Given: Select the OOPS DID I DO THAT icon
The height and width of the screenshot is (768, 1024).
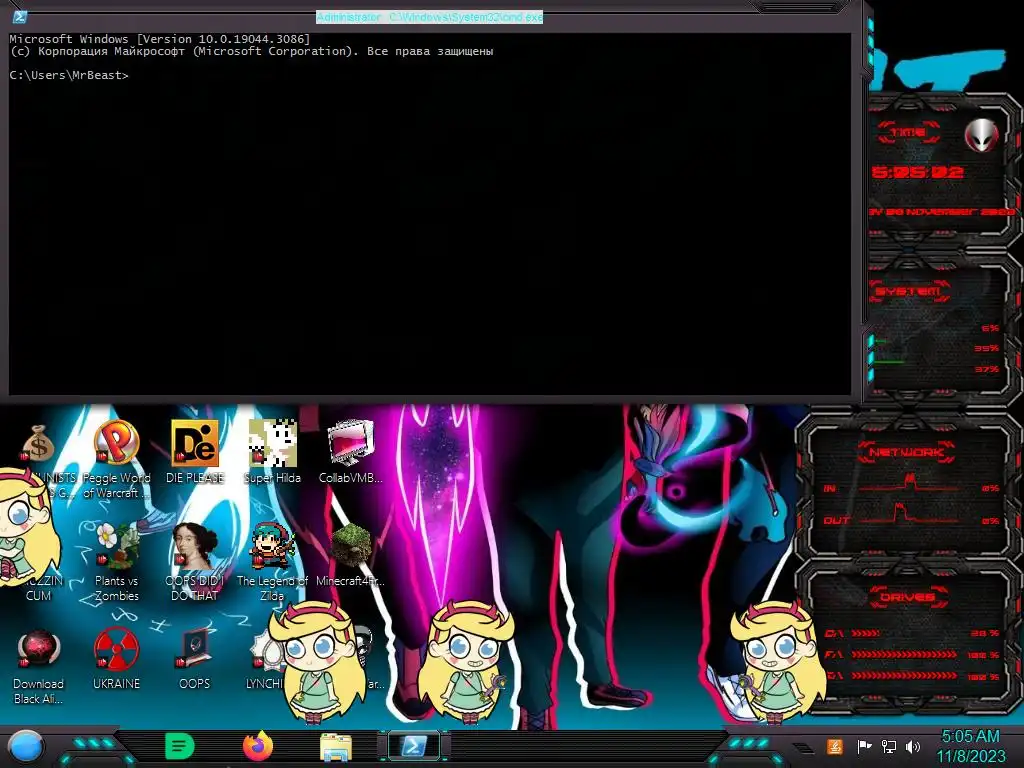Looking at the screenshot, I should (195, 562).
